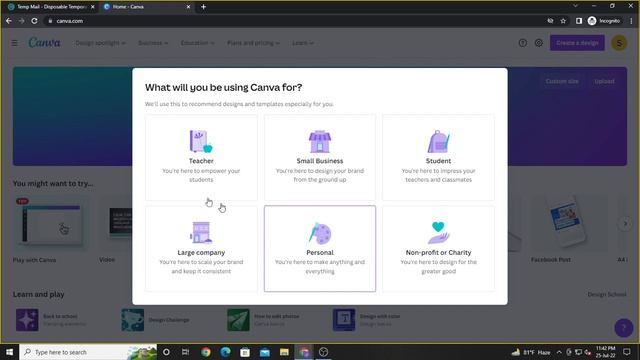Click the purple help bubble at bottom right
Image resolution: width=640 pixels, height=360 pixels.
pos(624,328)
